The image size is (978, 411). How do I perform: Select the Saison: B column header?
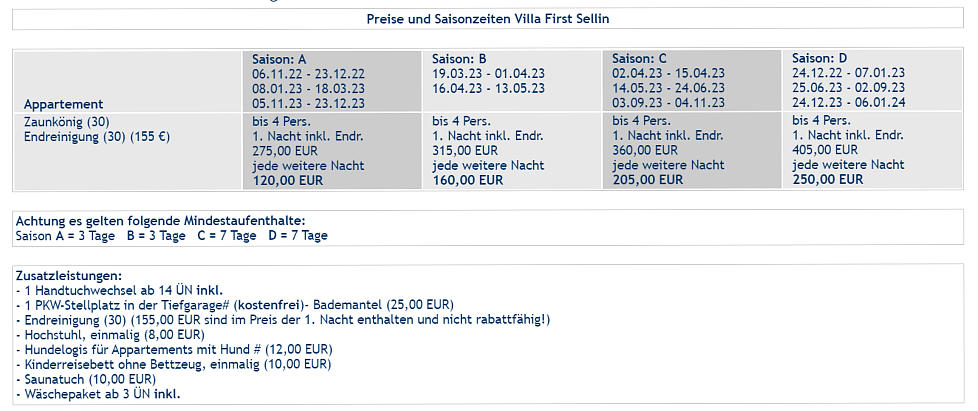coord(459,59)
